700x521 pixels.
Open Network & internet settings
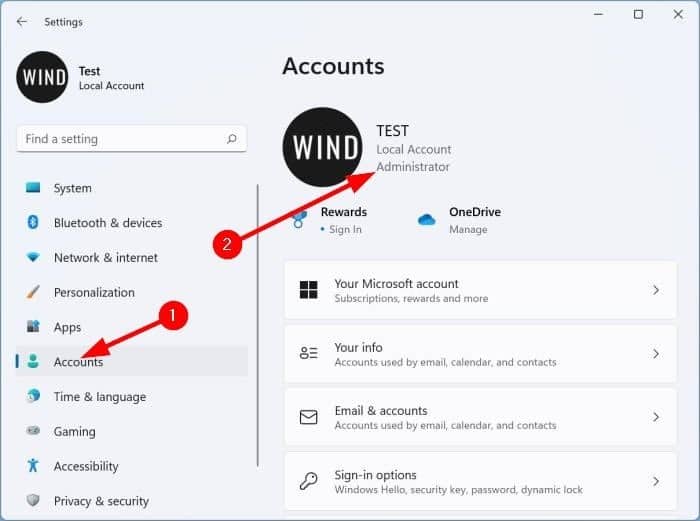[132, 257]
